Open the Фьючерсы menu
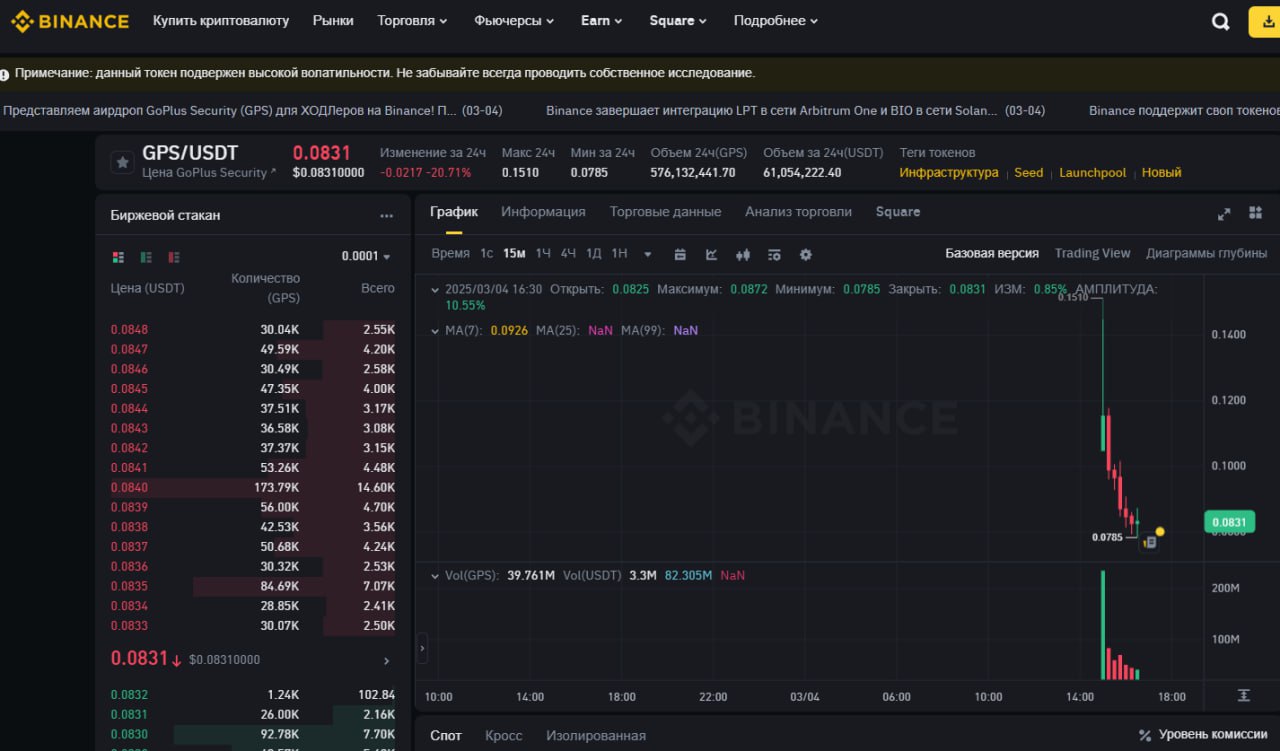1280x751 pixels. coord(514,20)
